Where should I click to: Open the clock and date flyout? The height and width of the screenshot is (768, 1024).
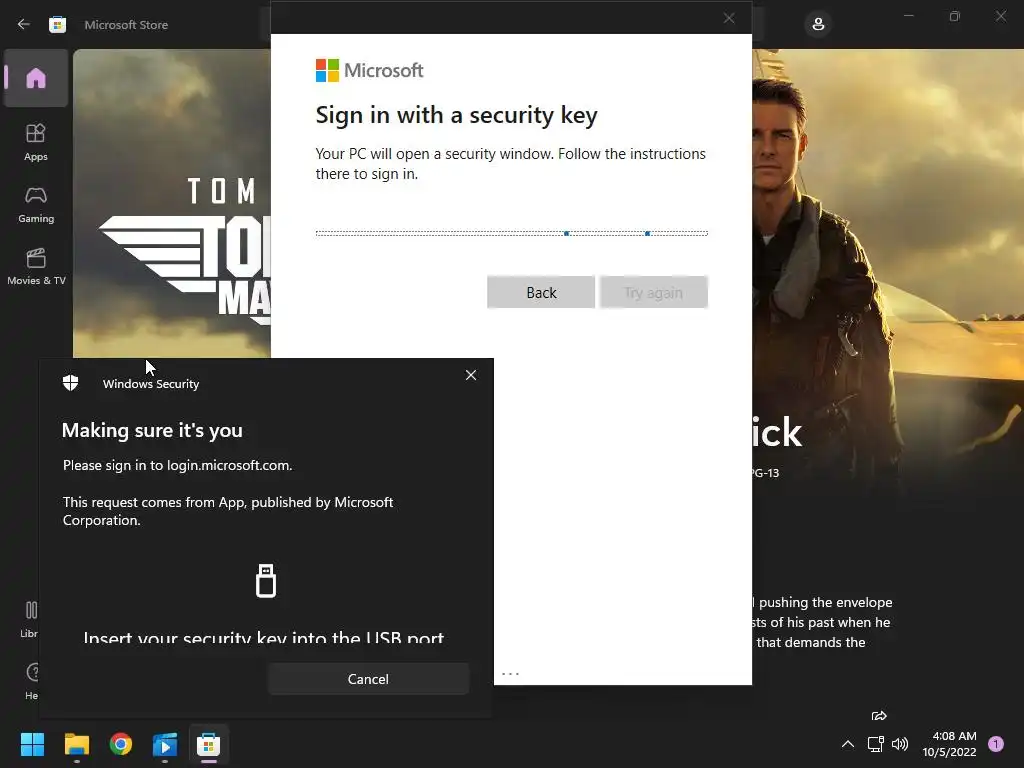click(950, 744)
